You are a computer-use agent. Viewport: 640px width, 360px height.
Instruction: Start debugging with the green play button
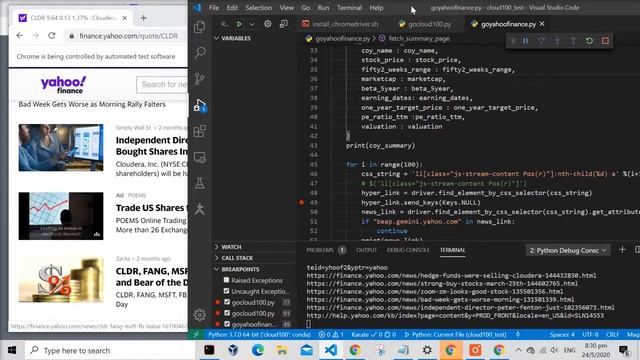(x=239, y=24)
